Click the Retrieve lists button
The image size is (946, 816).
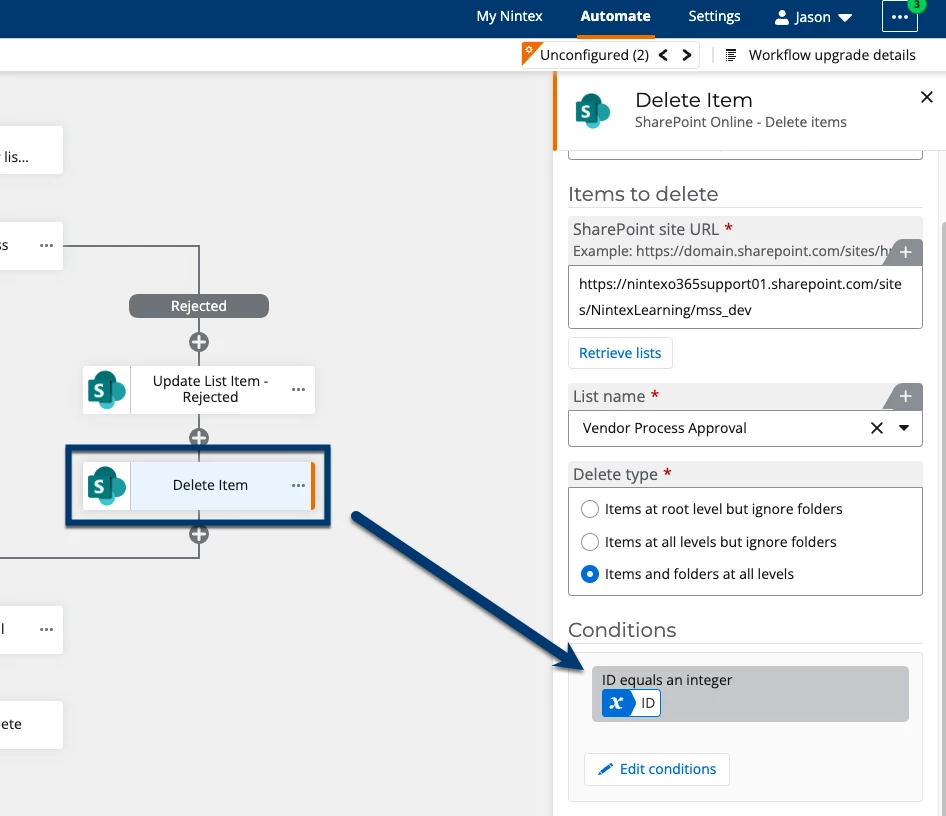620,353
